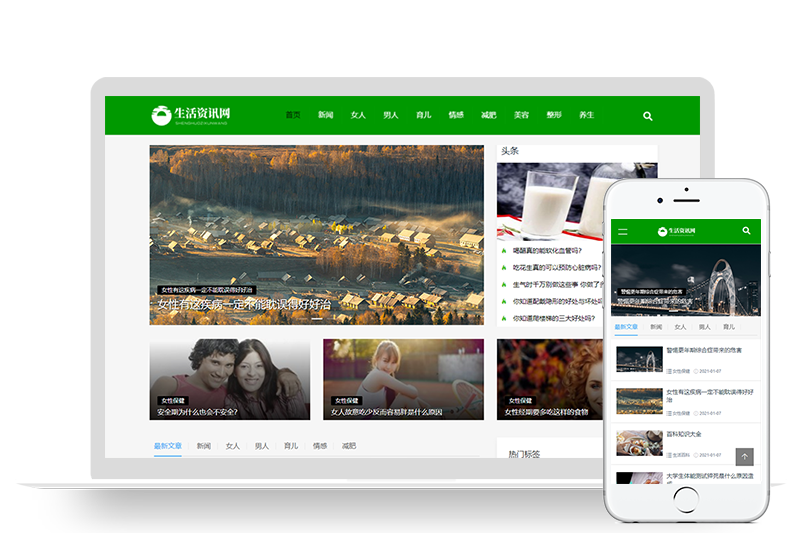This screenshot has width=800, height=533.
Task: Open 百科知识大全 article in mobile list
Action: 684,434
